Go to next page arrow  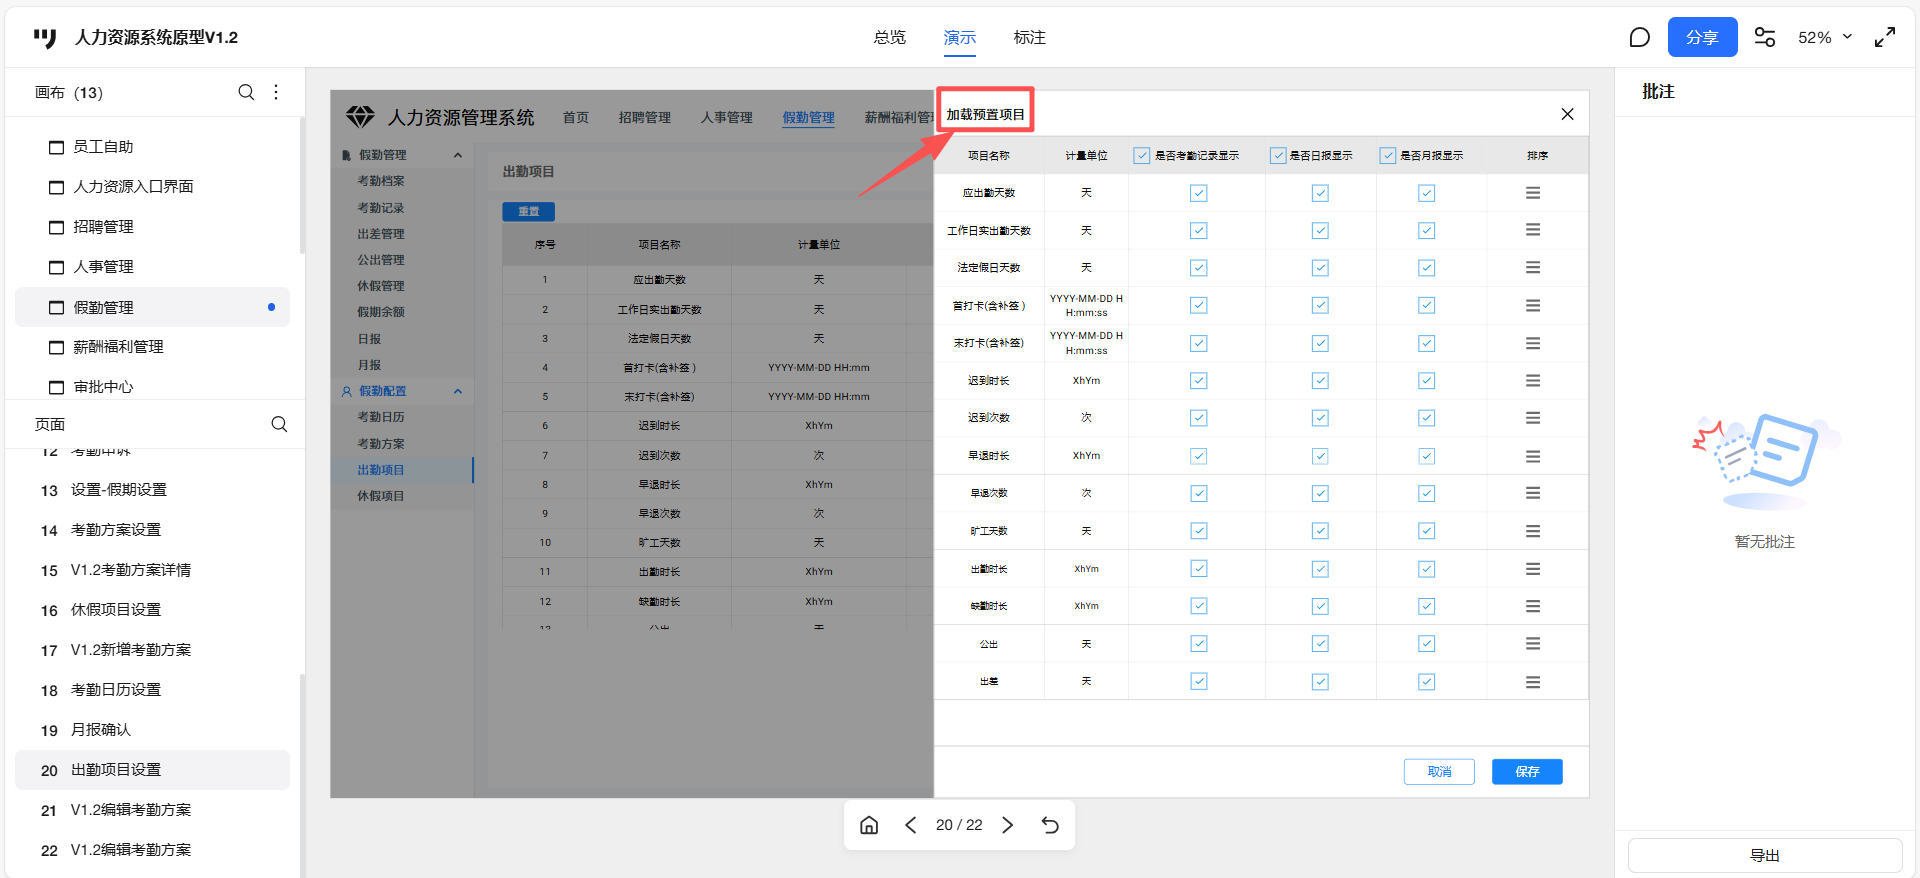tap(1008, 825)
